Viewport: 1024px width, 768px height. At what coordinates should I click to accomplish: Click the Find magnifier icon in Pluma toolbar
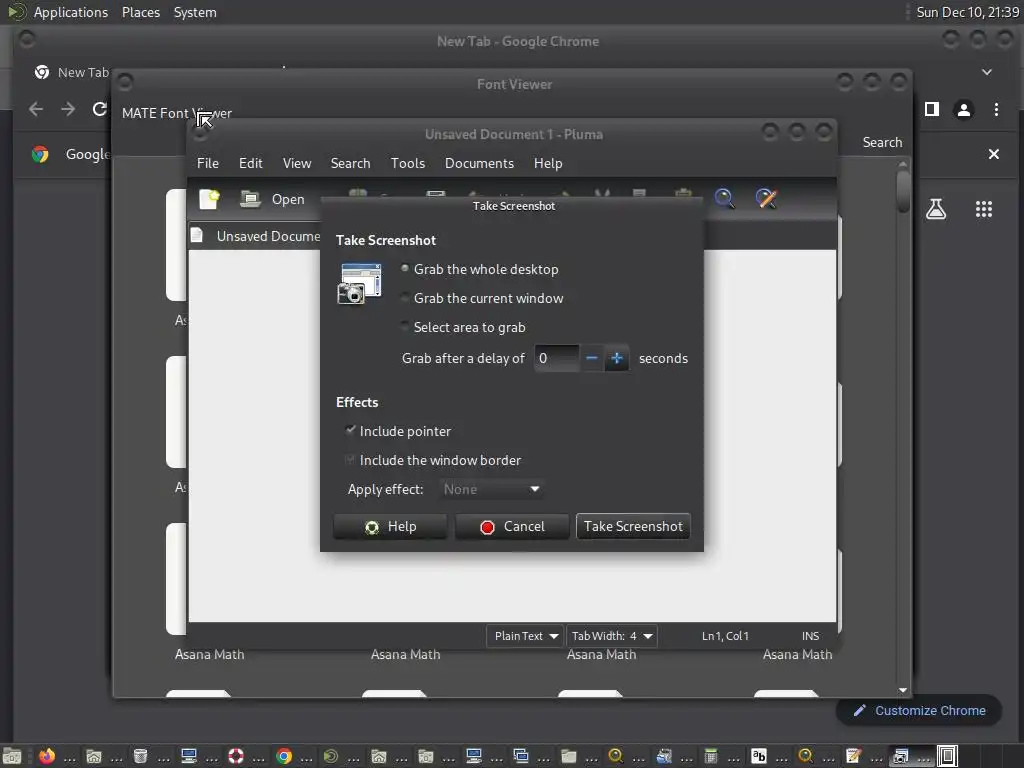click(724, 199)
